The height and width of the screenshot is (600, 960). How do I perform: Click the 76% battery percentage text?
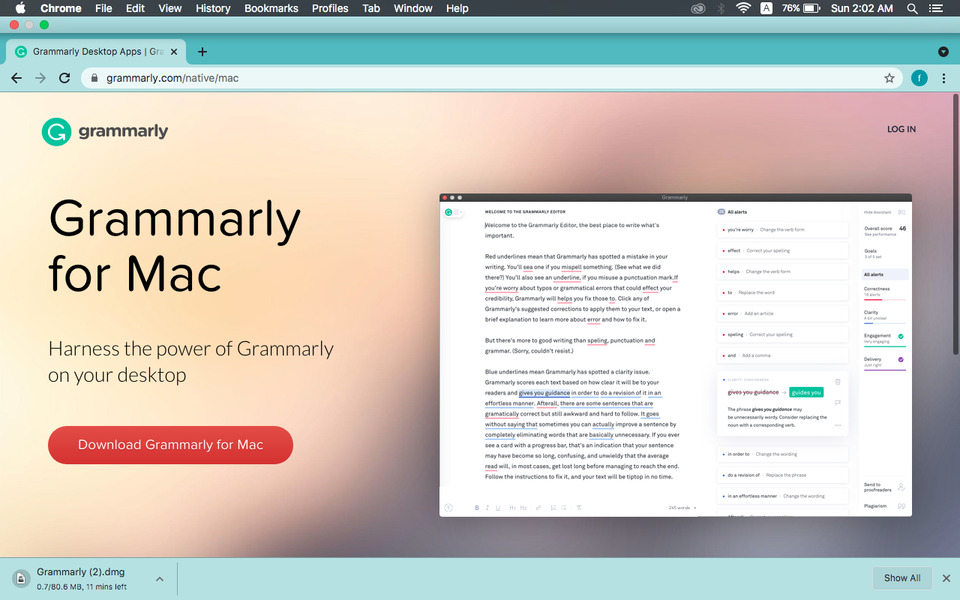click(x=790, y=8)
